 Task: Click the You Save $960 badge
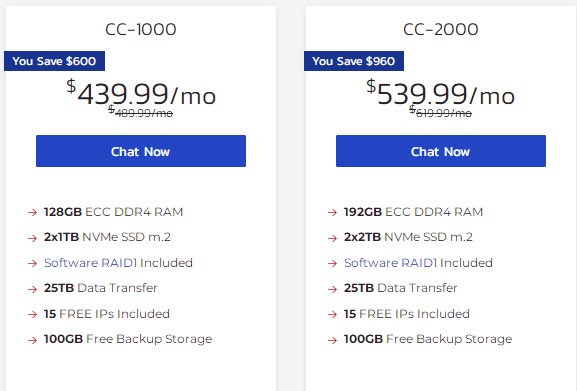pos(354,61)
